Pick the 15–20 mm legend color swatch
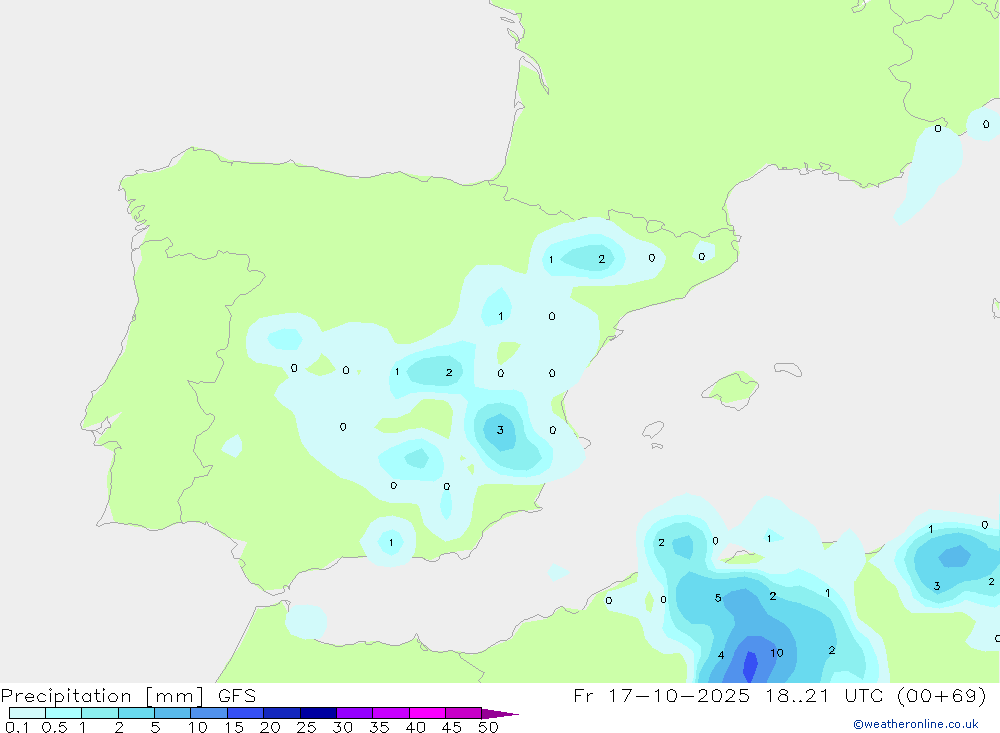The height and width of the screenshot is (733, 1000). [245, 713]
